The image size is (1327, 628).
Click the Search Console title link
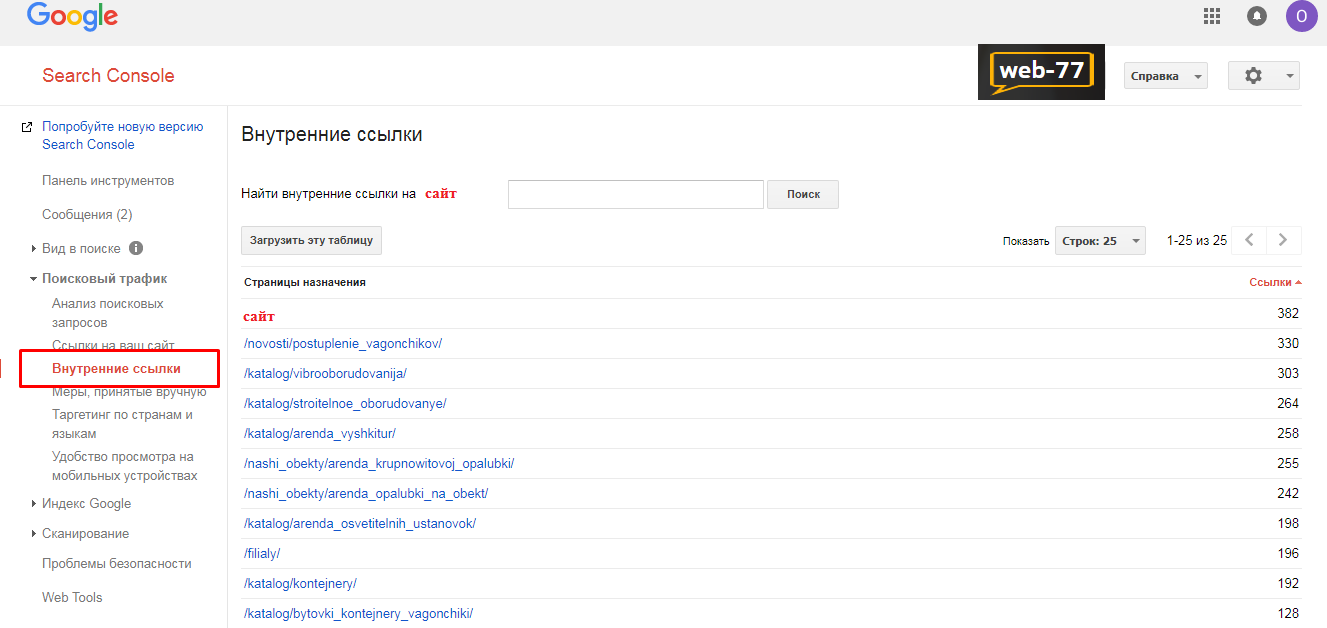click(x=108, y=75)
